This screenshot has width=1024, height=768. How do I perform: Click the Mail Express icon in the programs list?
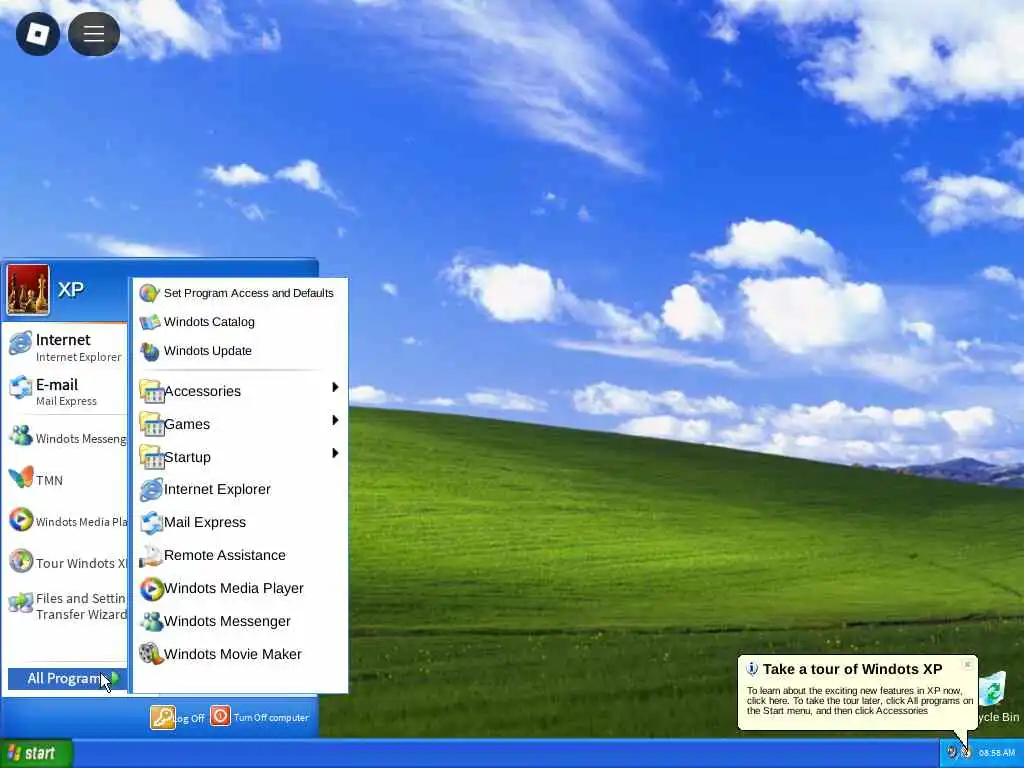point(152,522)
